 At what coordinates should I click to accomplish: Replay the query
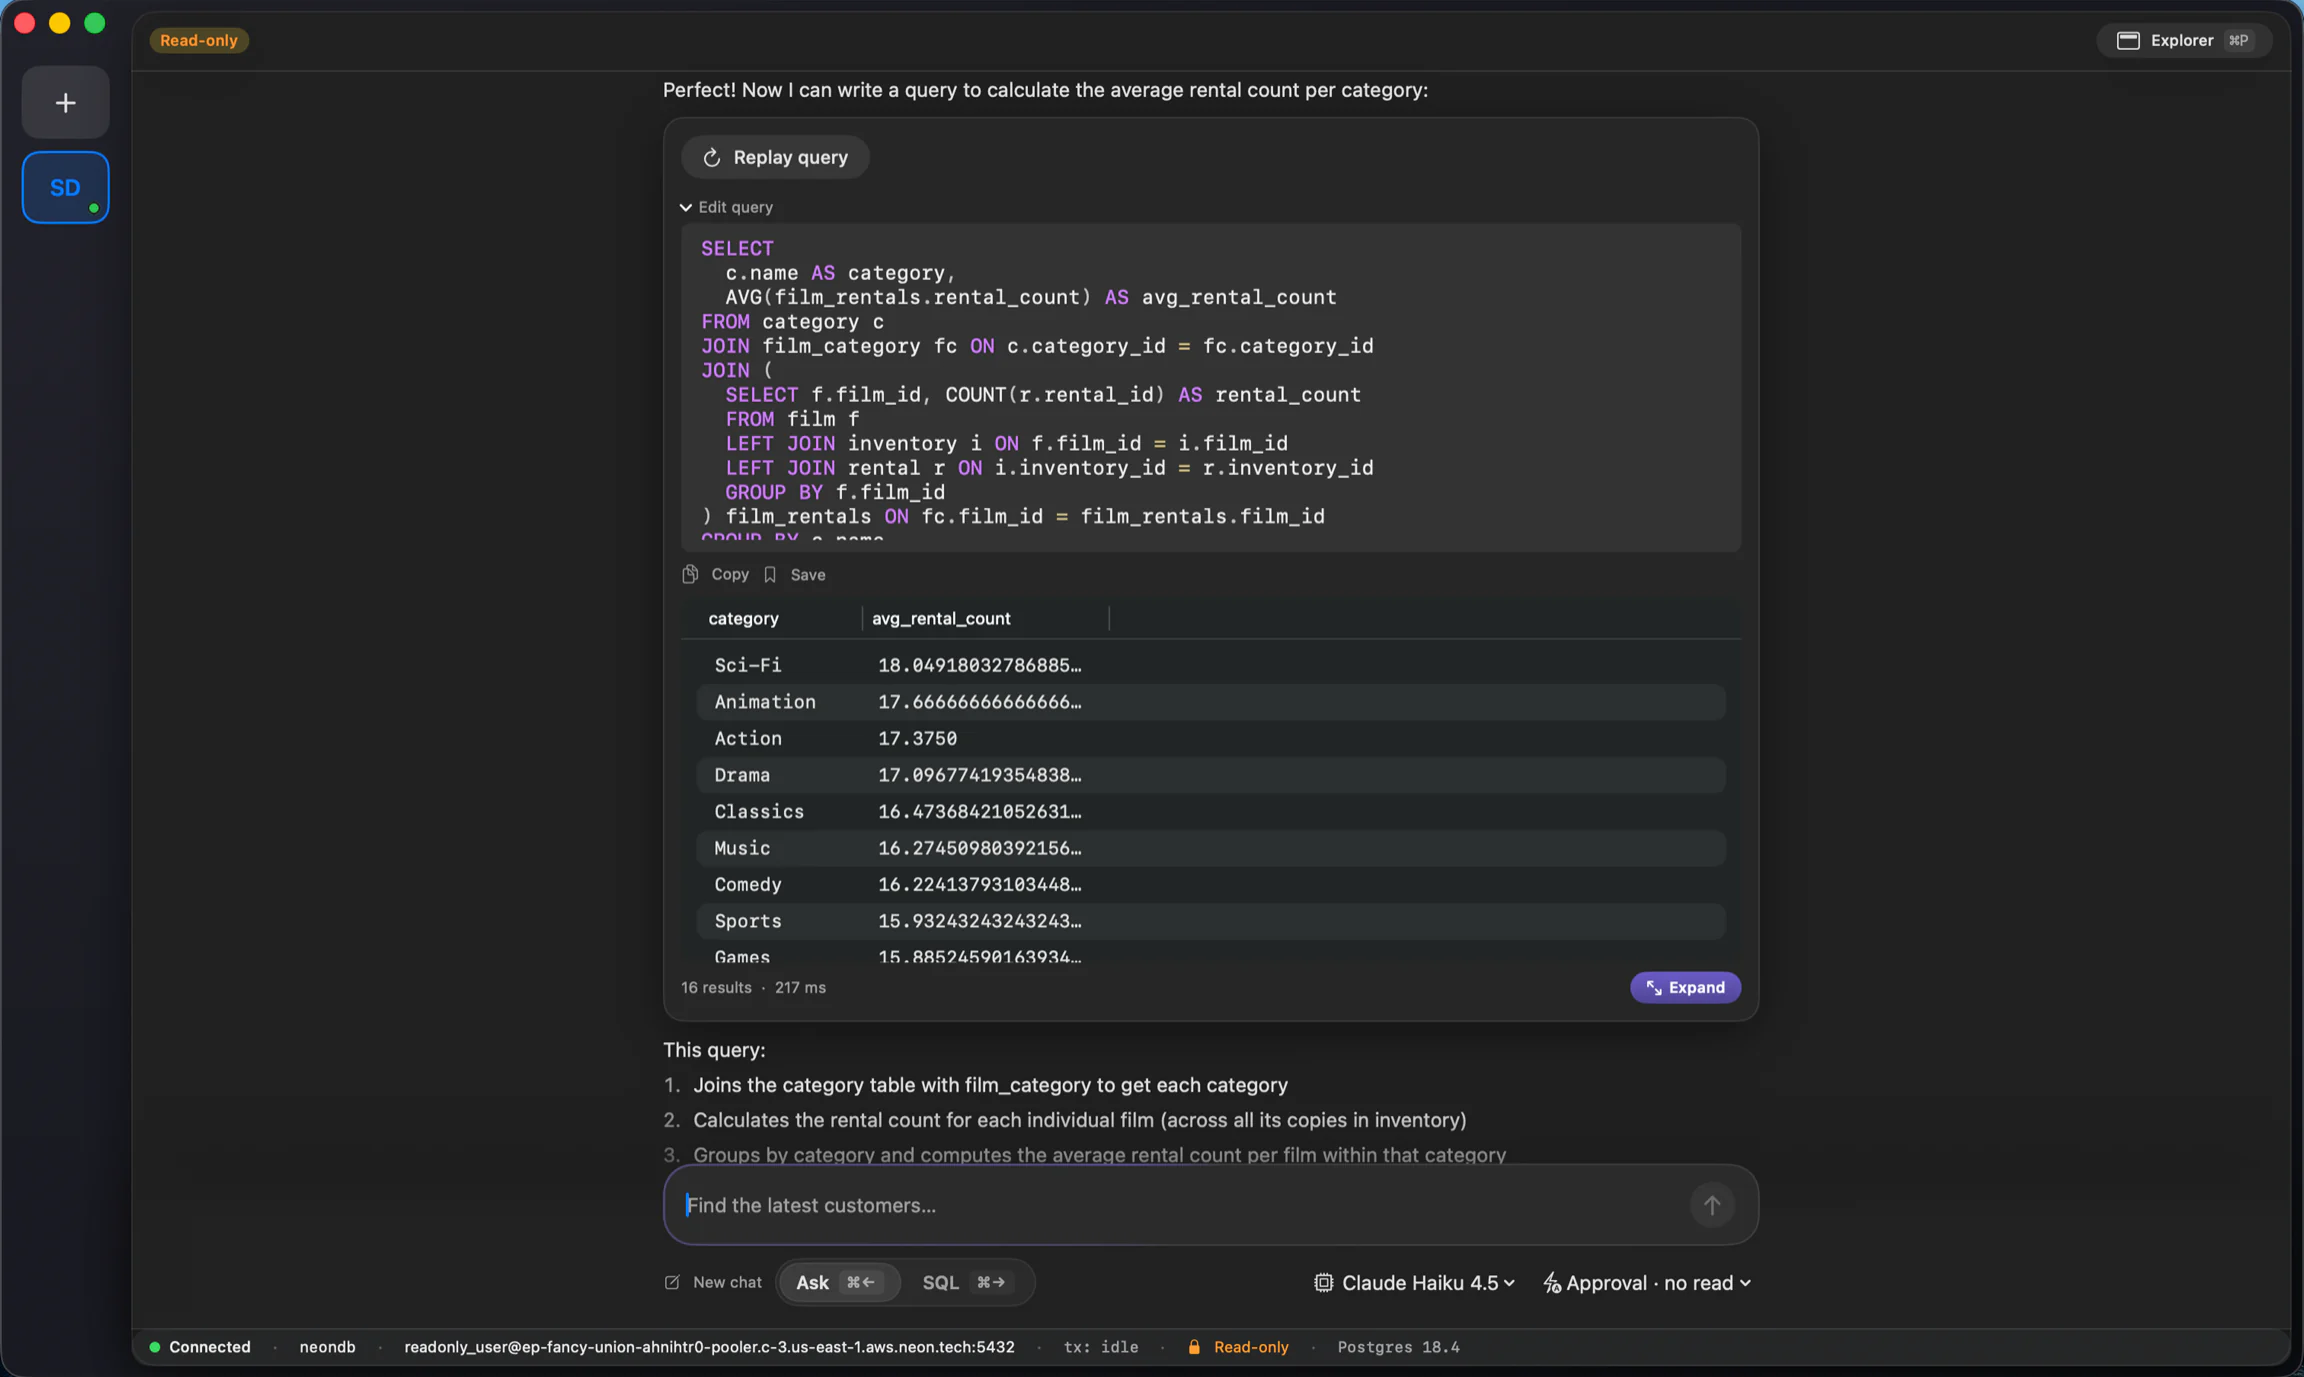(775, 157)
